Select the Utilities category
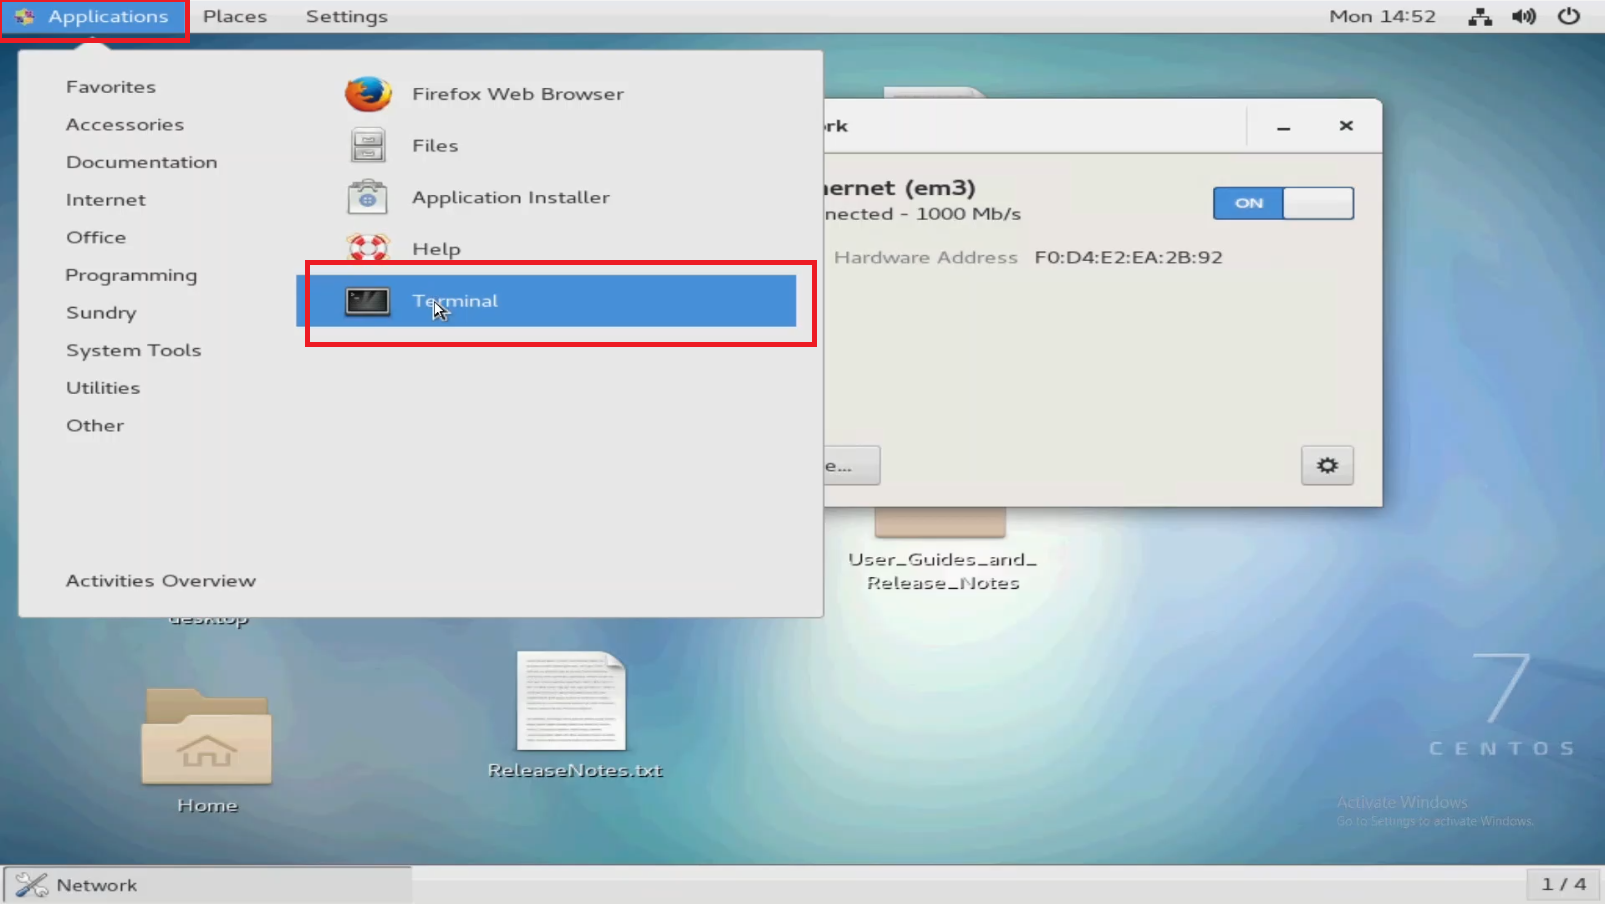The image size is (1605, 904). tap(103, 388)
